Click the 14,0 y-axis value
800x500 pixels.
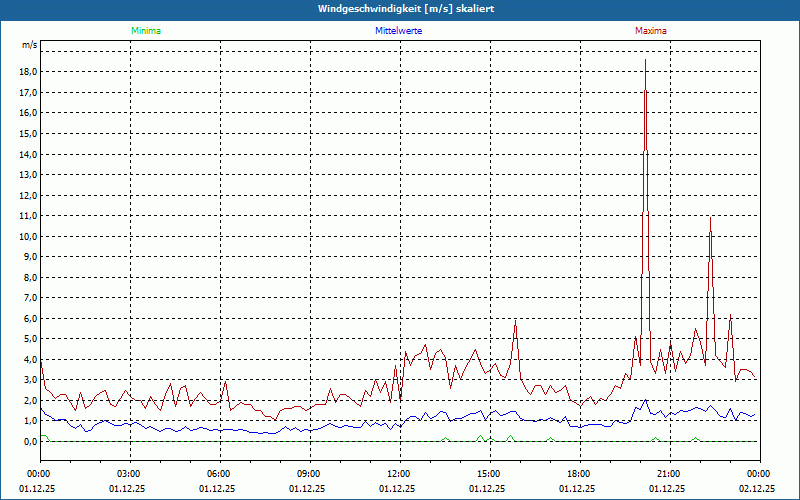click(28, 154)
